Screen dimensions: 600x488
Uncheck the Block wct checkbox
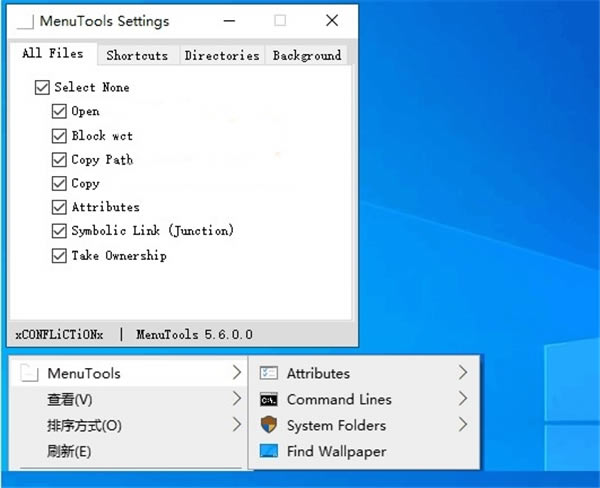[x=59, y=136]
